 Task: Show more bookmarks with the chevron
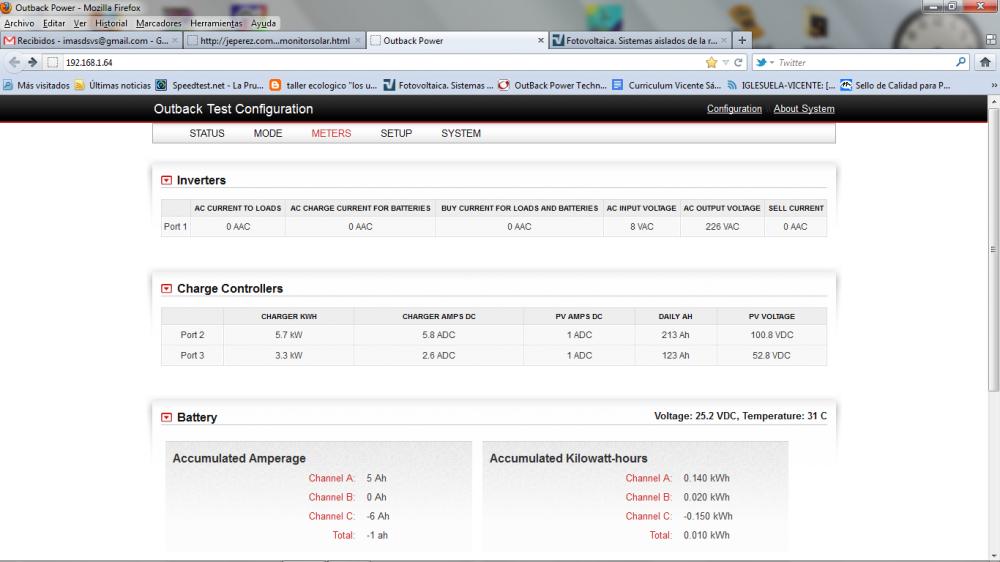pyautogui.click(x=994, y=85)
